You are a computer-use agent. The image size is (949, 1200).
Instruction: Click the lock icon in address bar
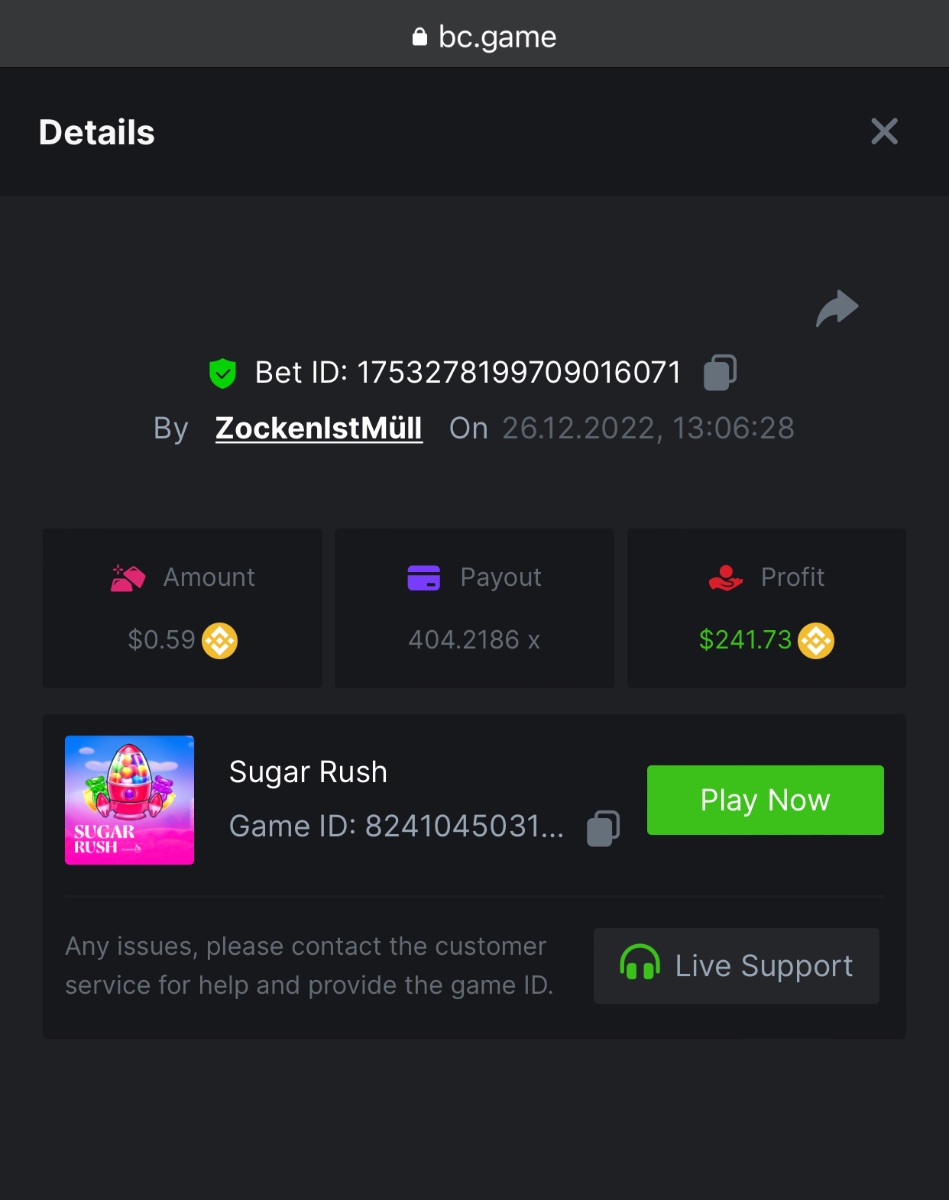pyautogui.click(x=419, y=37)
